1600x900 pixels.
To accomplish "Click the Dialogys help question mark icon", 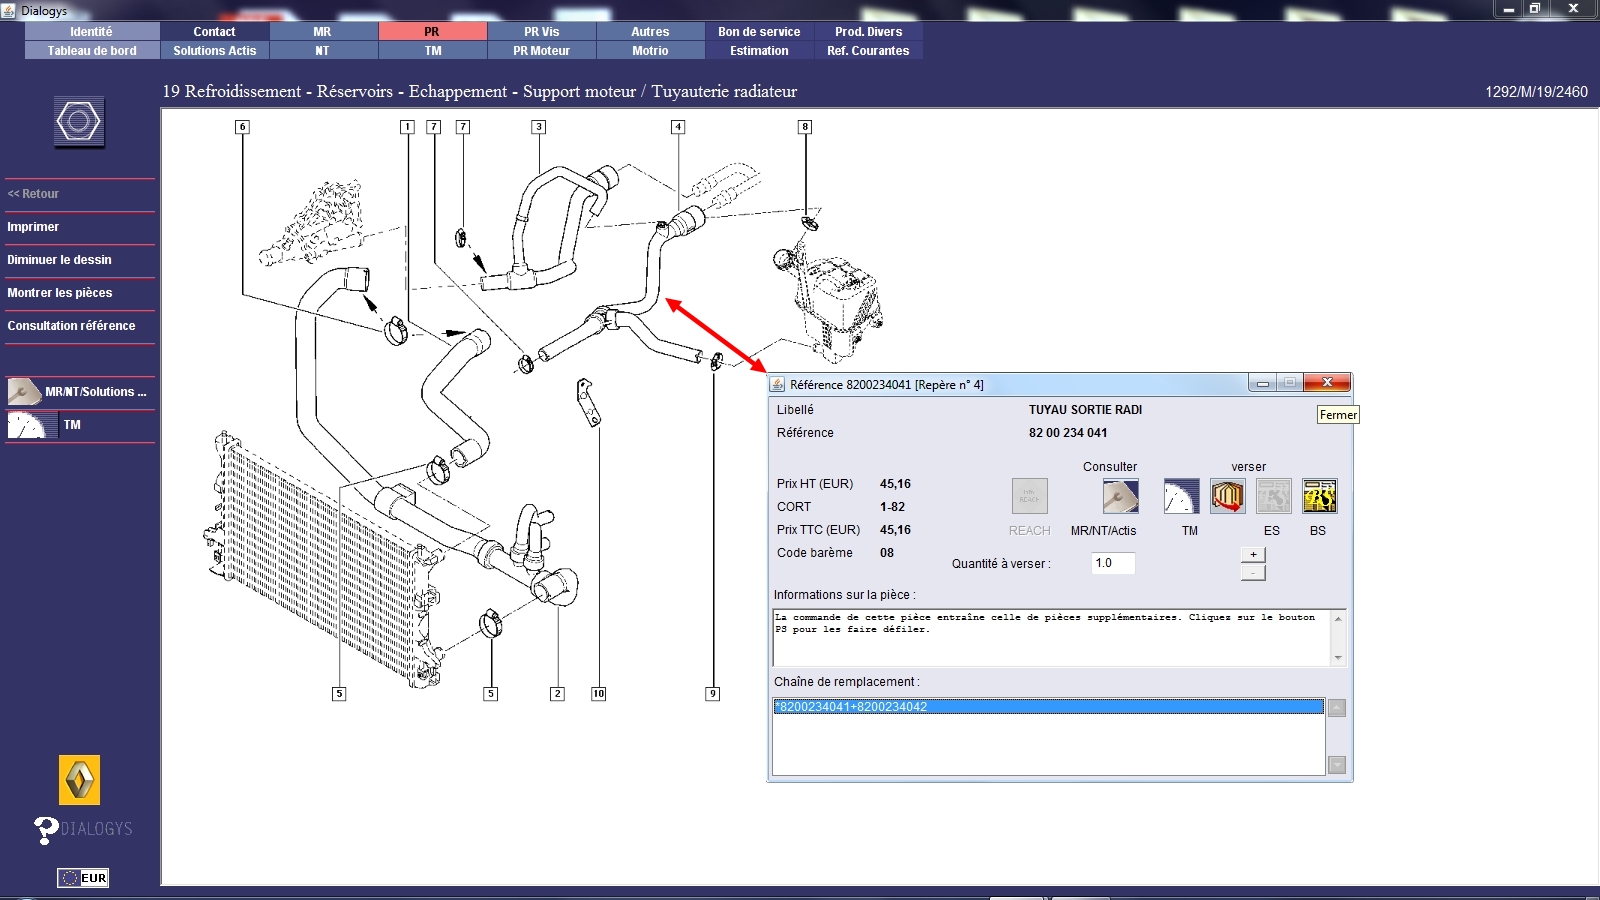I will [x=46, y=829].
